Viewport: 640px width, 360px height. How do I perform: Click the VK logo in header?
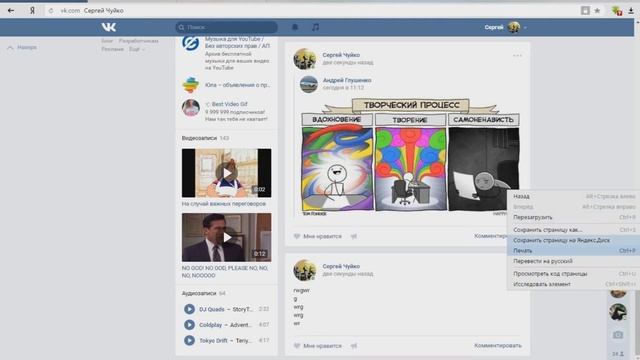[x=109, y=27]
